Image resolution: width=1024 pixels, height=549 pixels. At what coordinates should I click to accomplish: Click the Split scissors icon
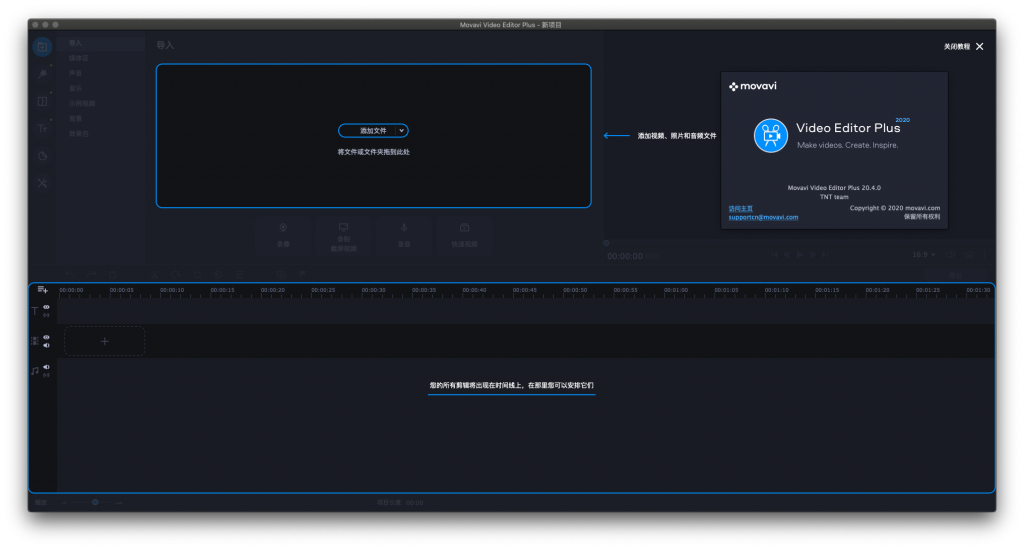(x=155, y=275)
